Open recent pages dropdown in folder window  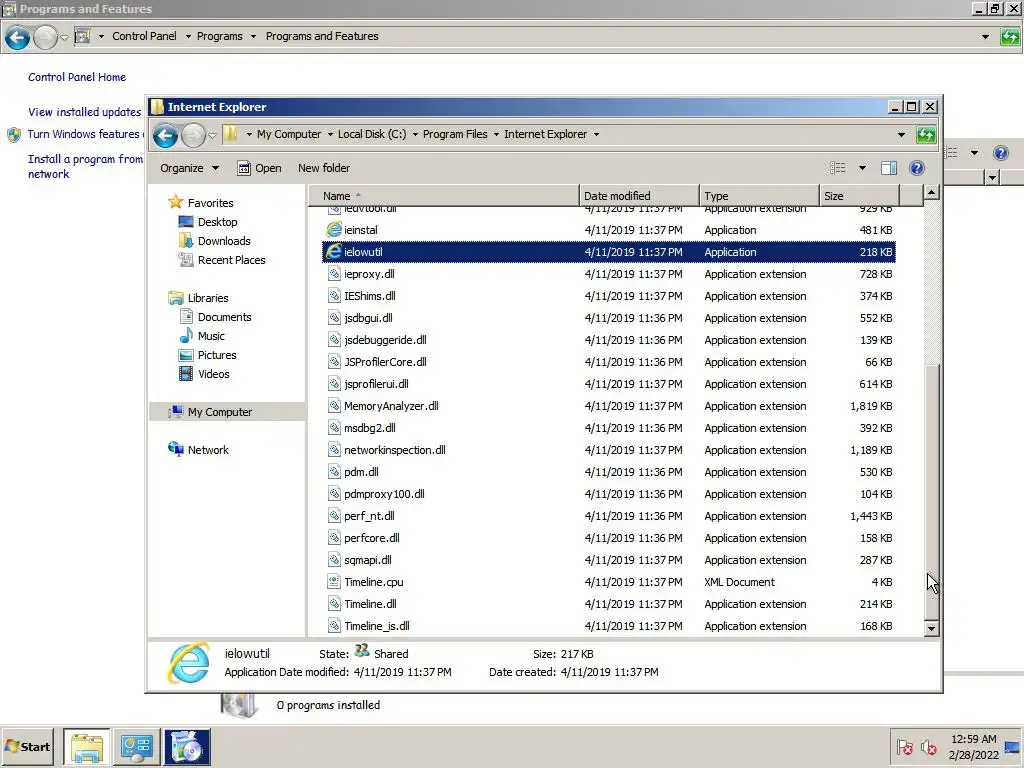tap(212, 136)
